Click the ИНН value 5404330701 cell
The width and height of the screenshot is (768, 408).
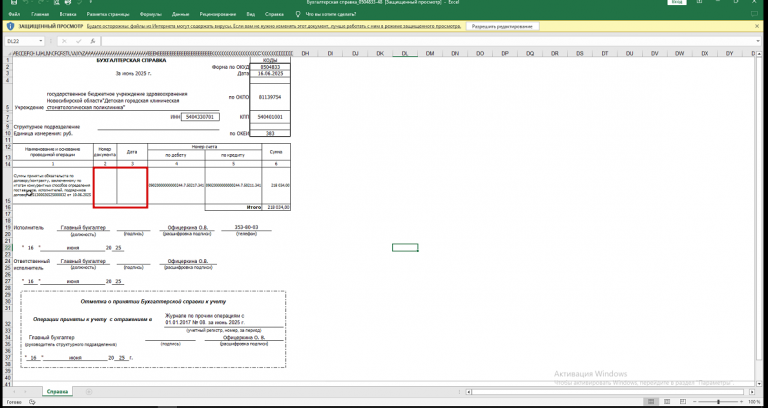[200, 117]
